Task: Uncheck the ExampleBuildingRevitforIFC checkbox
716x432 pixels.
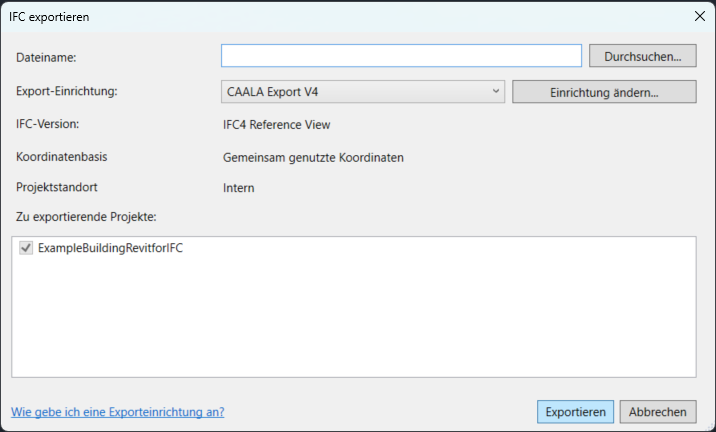Action: tap(25, 249)
